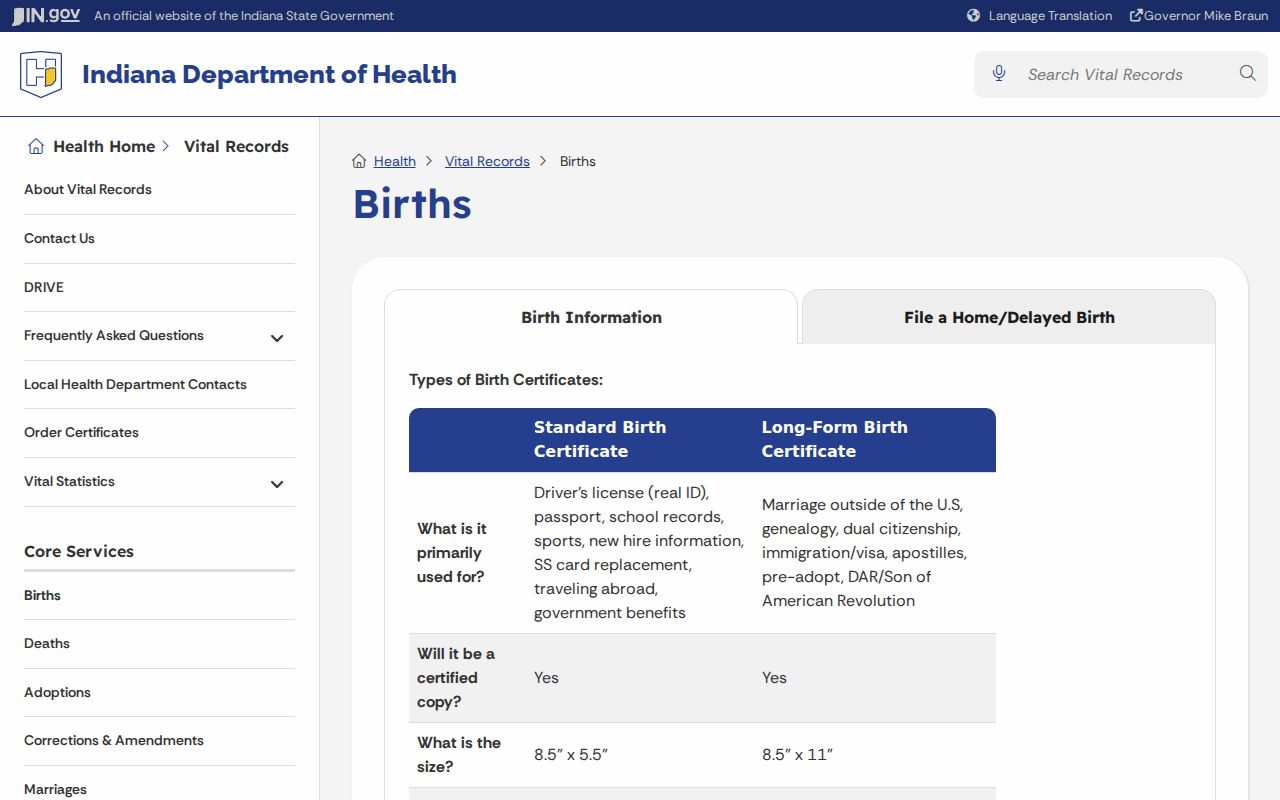Expand the Frequently Asked Questions chevron
Viewport: 1280px width, 800px height.
[x=277, y=338]
